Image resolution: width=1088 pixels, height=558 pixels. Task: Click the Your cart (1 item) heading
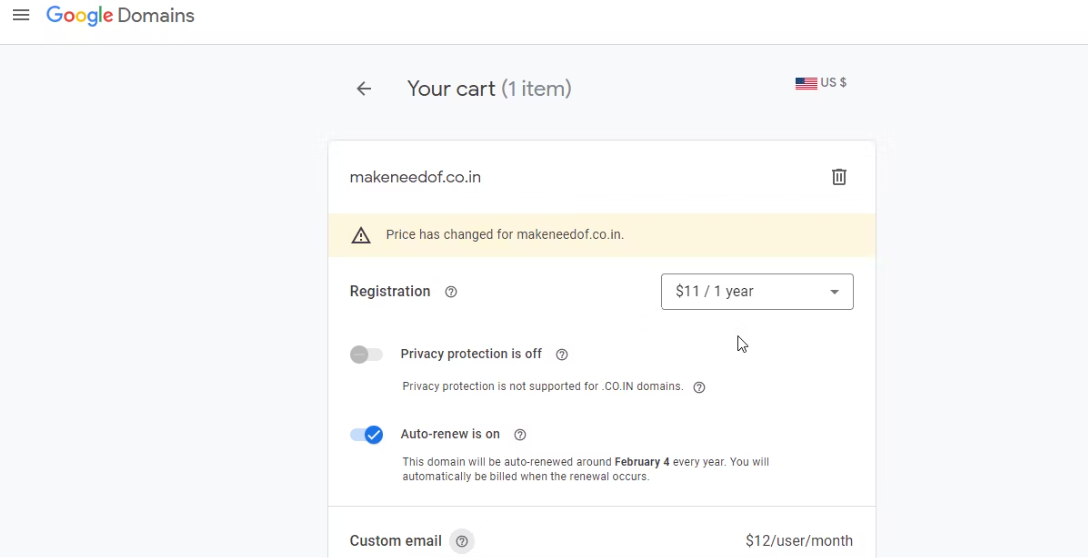click(x=489, y=89)
